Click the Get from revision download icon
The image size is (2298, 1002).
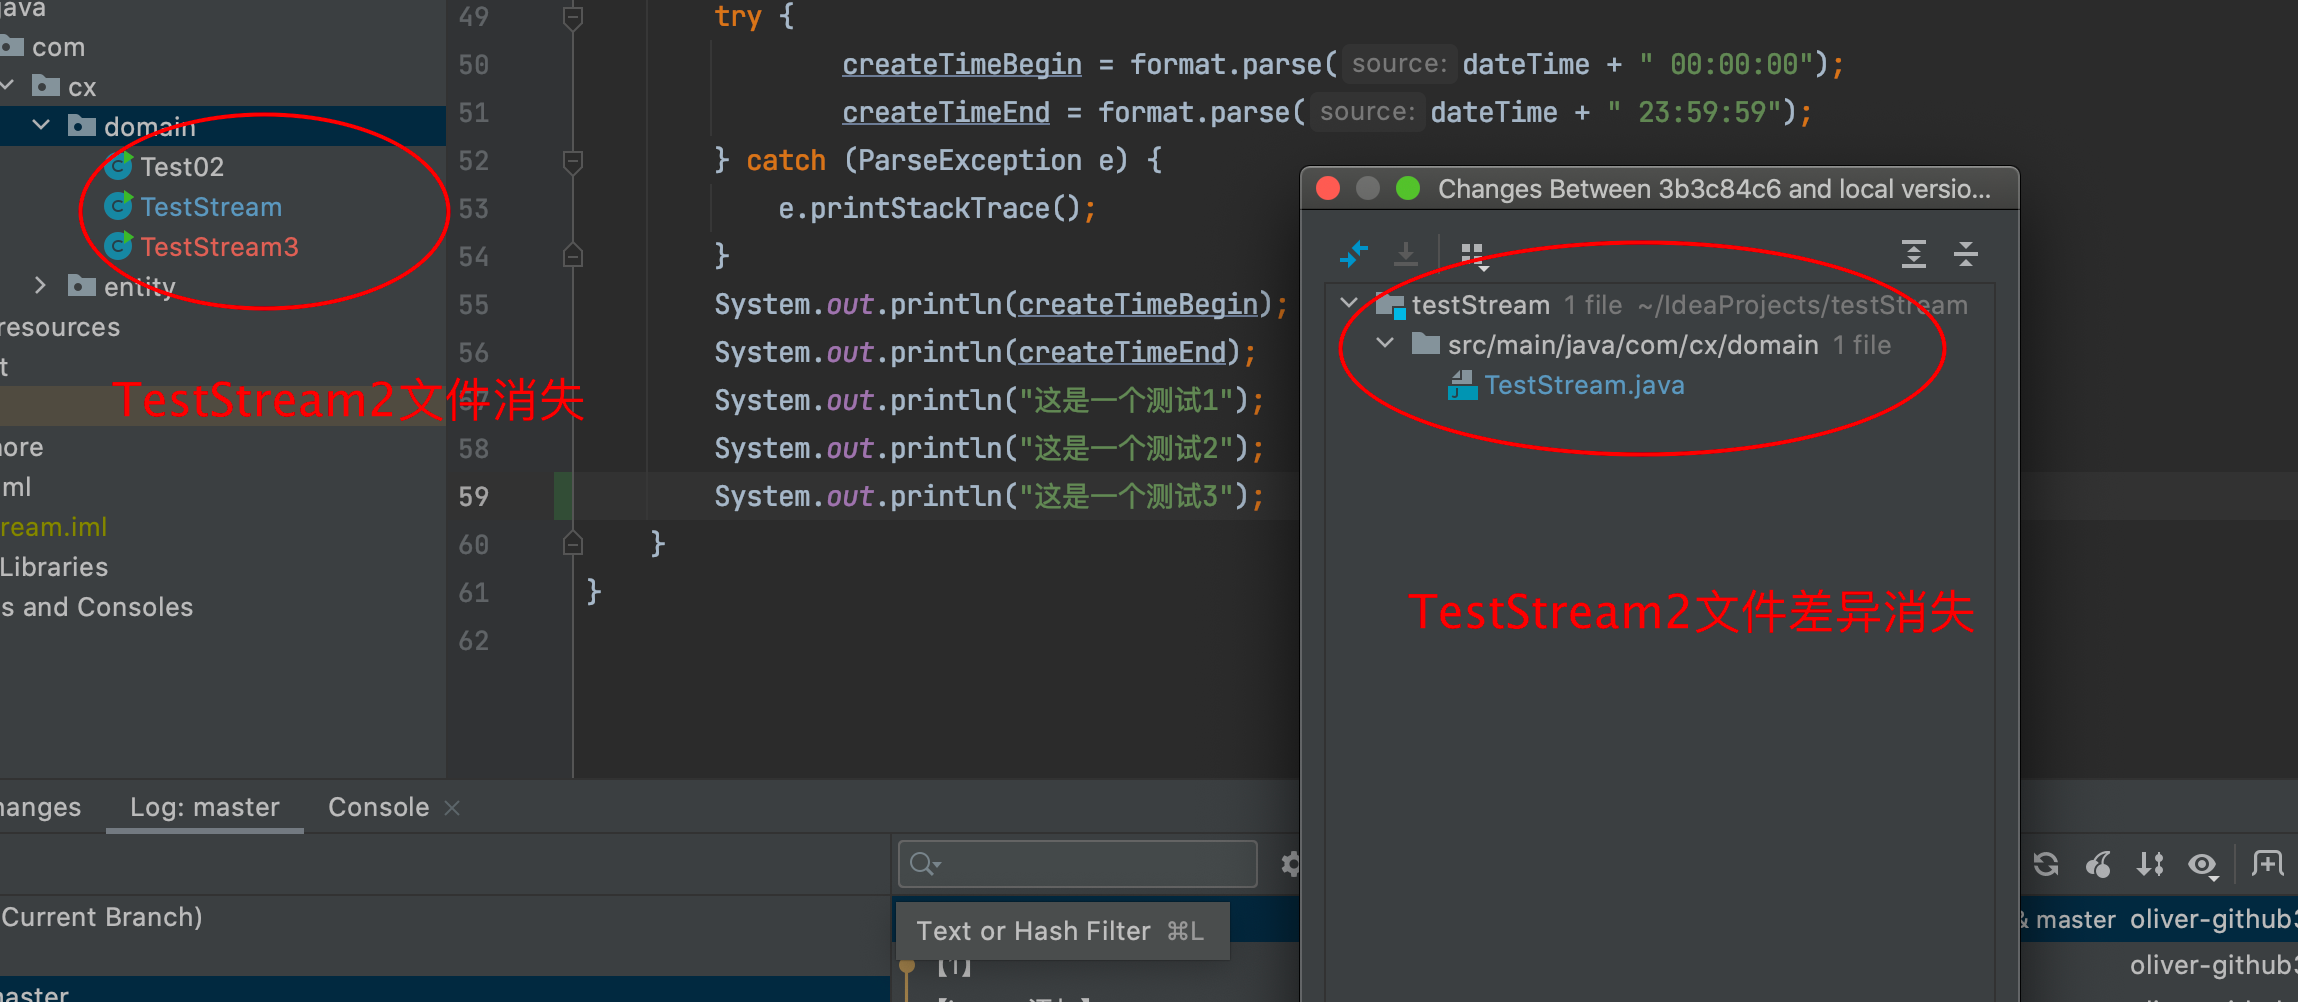point(1406,254)
